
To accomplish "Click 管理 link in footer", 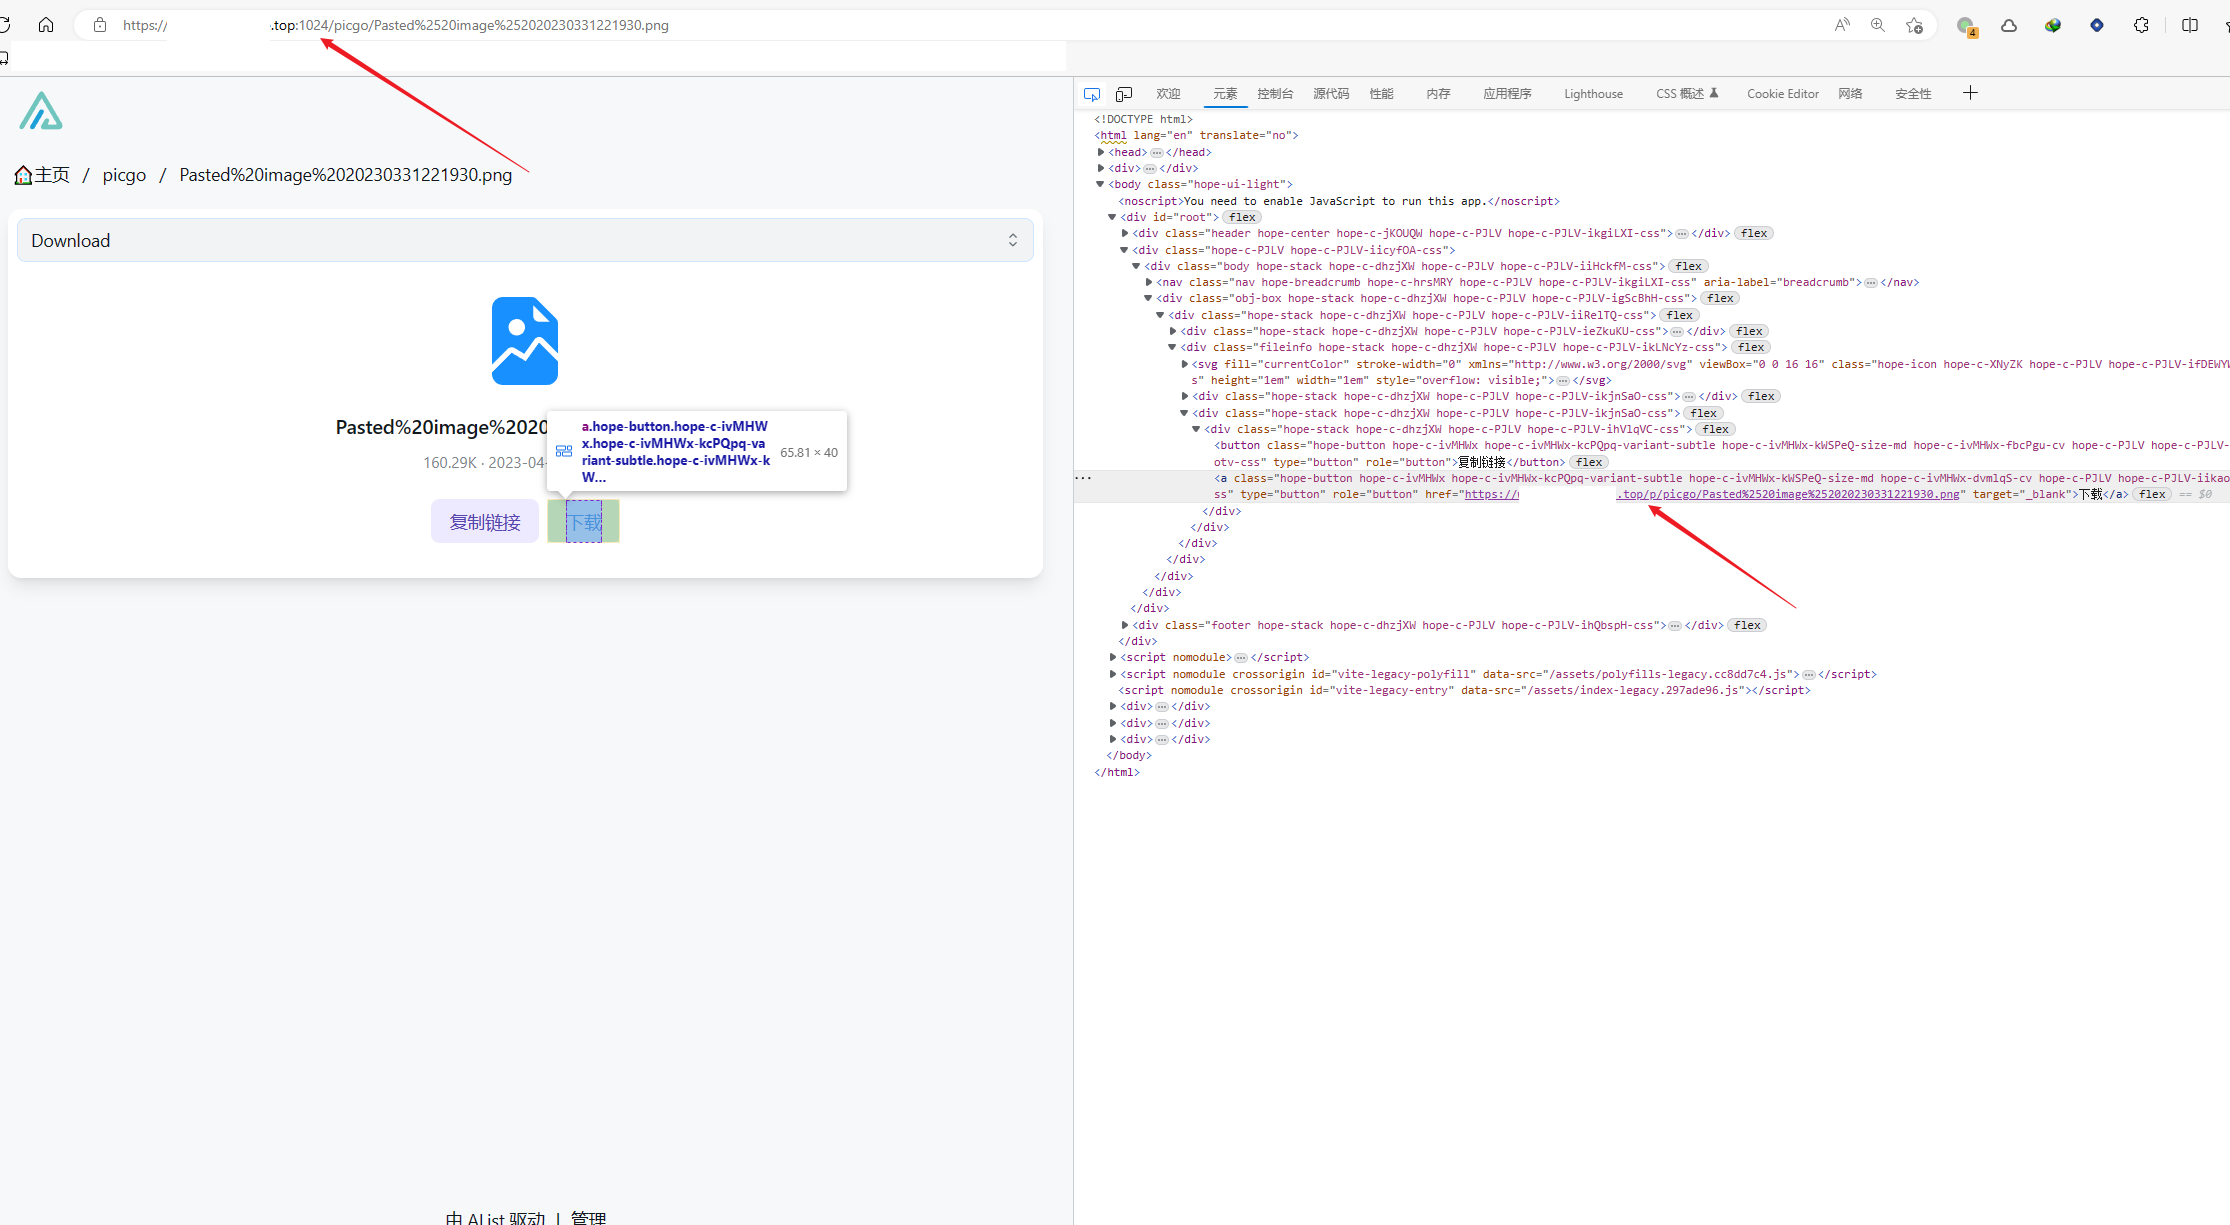I will [588, 1217].
